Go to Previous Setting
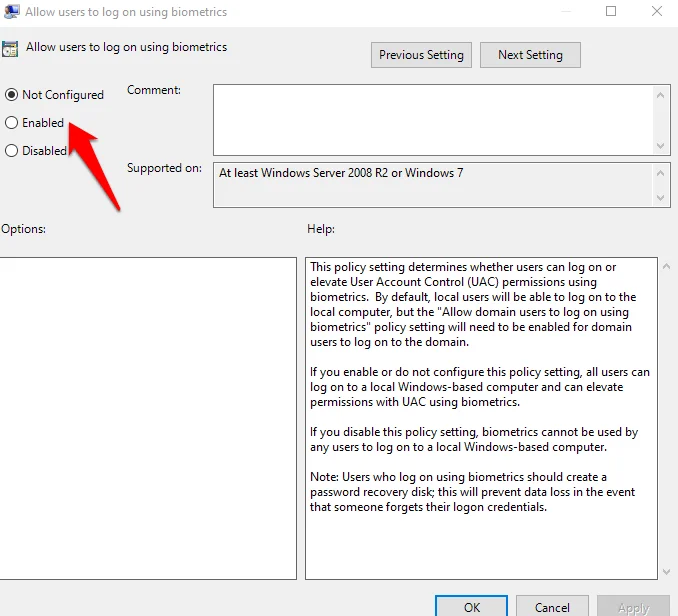 point(421,55)
